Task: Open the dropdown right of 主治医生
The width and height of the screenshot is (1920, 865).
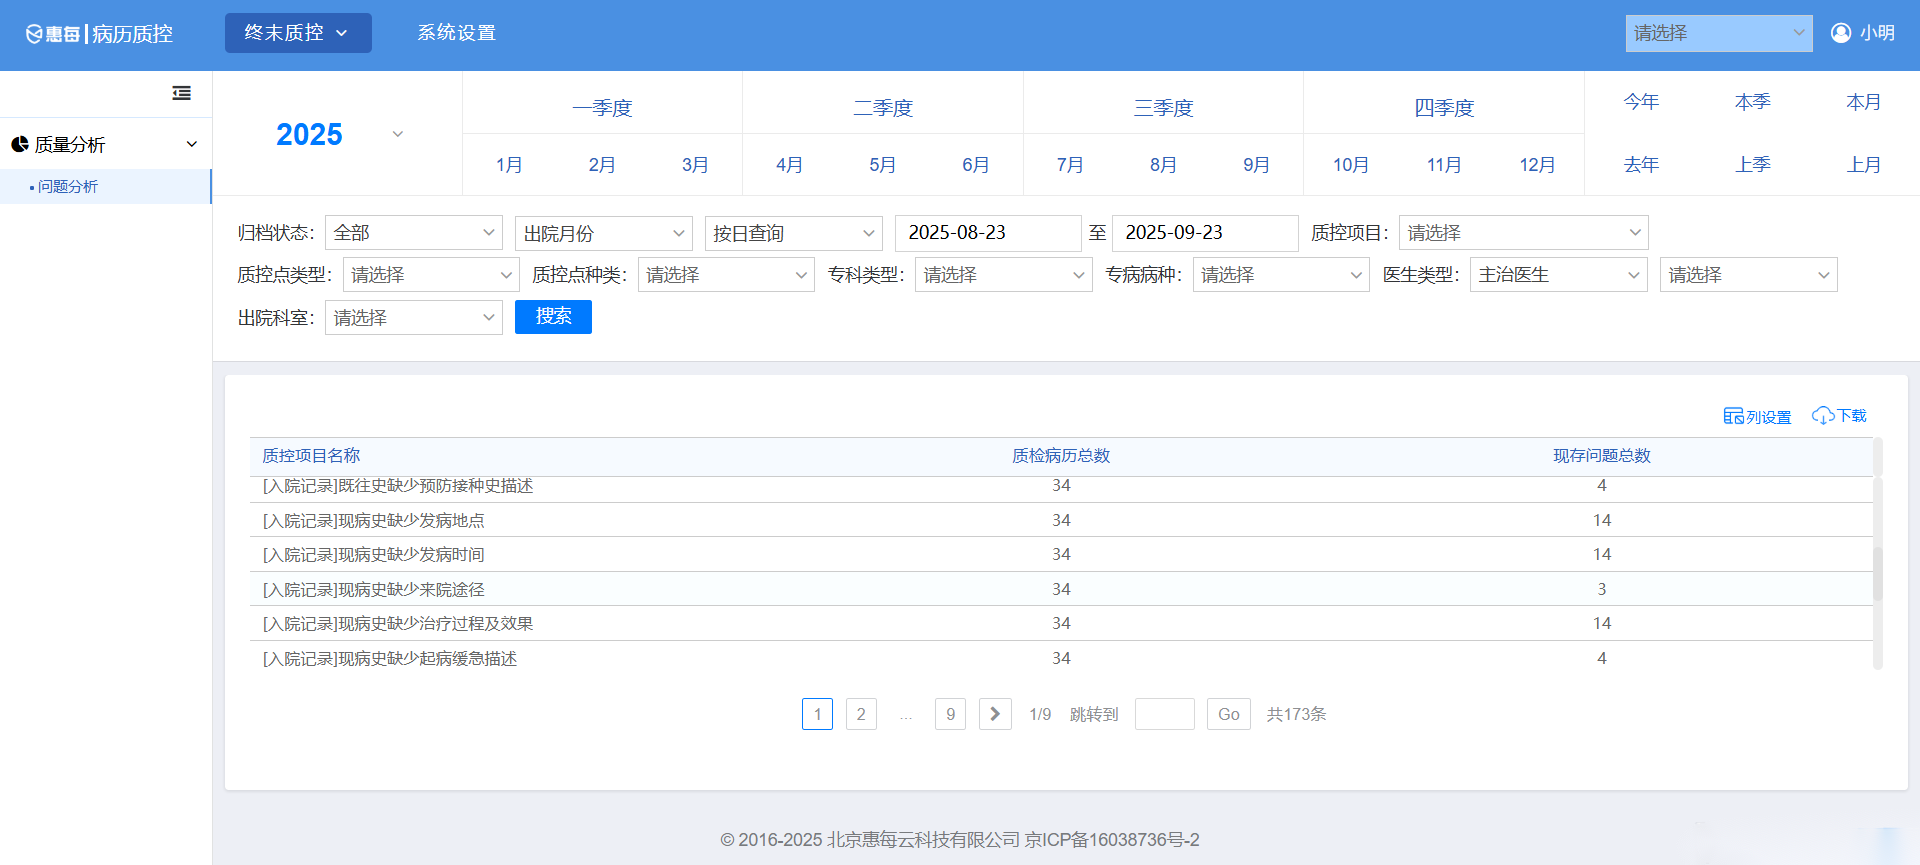Action: click(1749, 275)
